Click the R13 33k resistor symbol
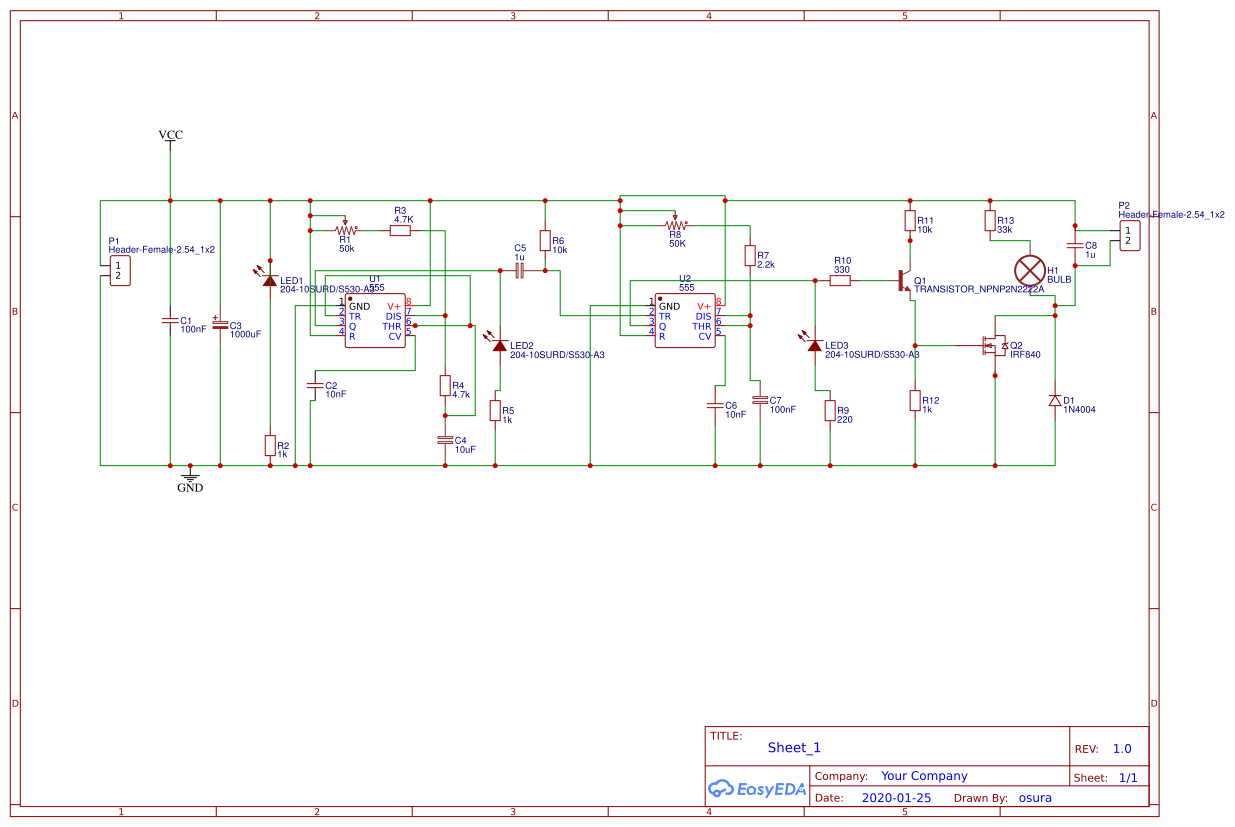 (x=990, y=221)
